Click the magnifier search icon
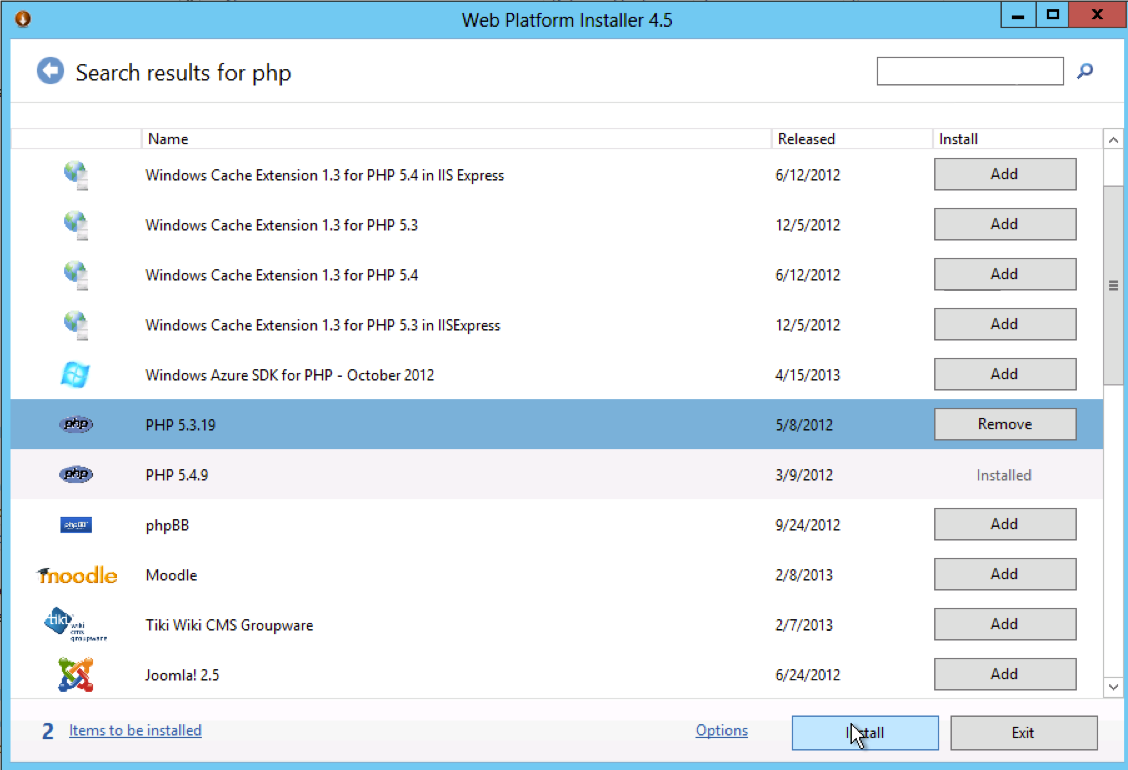This screenshot has width=1128, height=770. click(1085, 71)
